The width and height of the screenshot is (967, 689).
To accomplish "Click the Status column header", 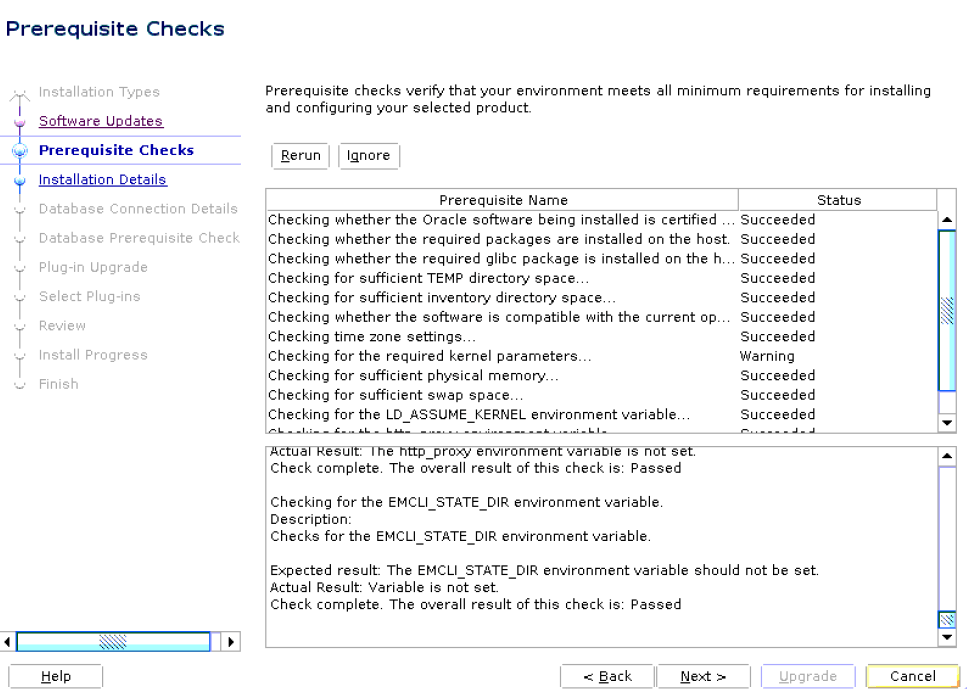I will 837,200.
